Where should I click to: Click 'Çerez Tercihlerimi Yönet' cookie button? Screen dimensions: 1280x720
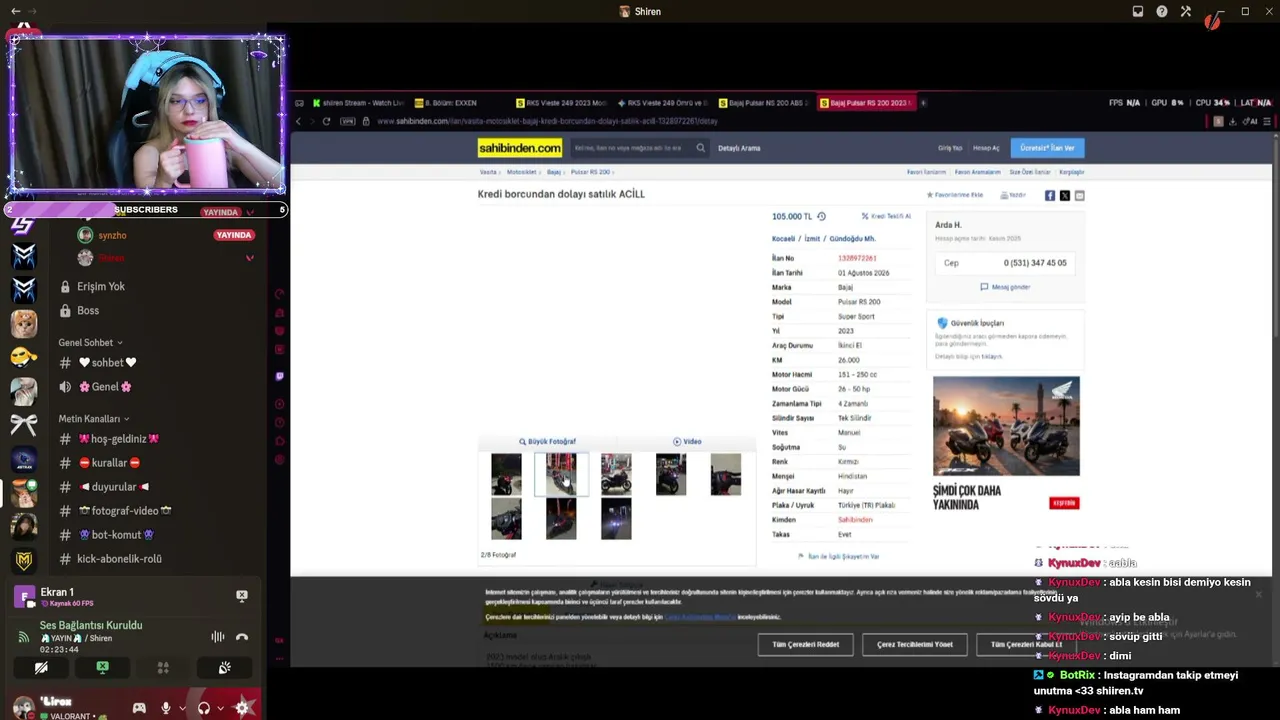click(915, 645)
